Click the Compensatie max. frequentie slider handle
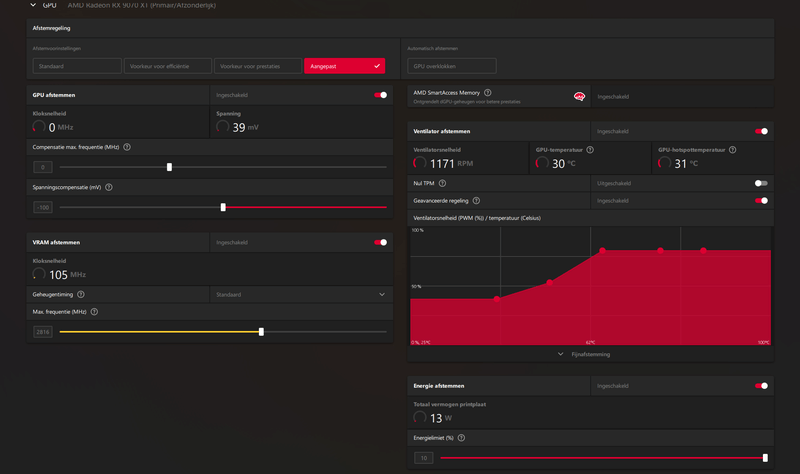 point(169,167)
